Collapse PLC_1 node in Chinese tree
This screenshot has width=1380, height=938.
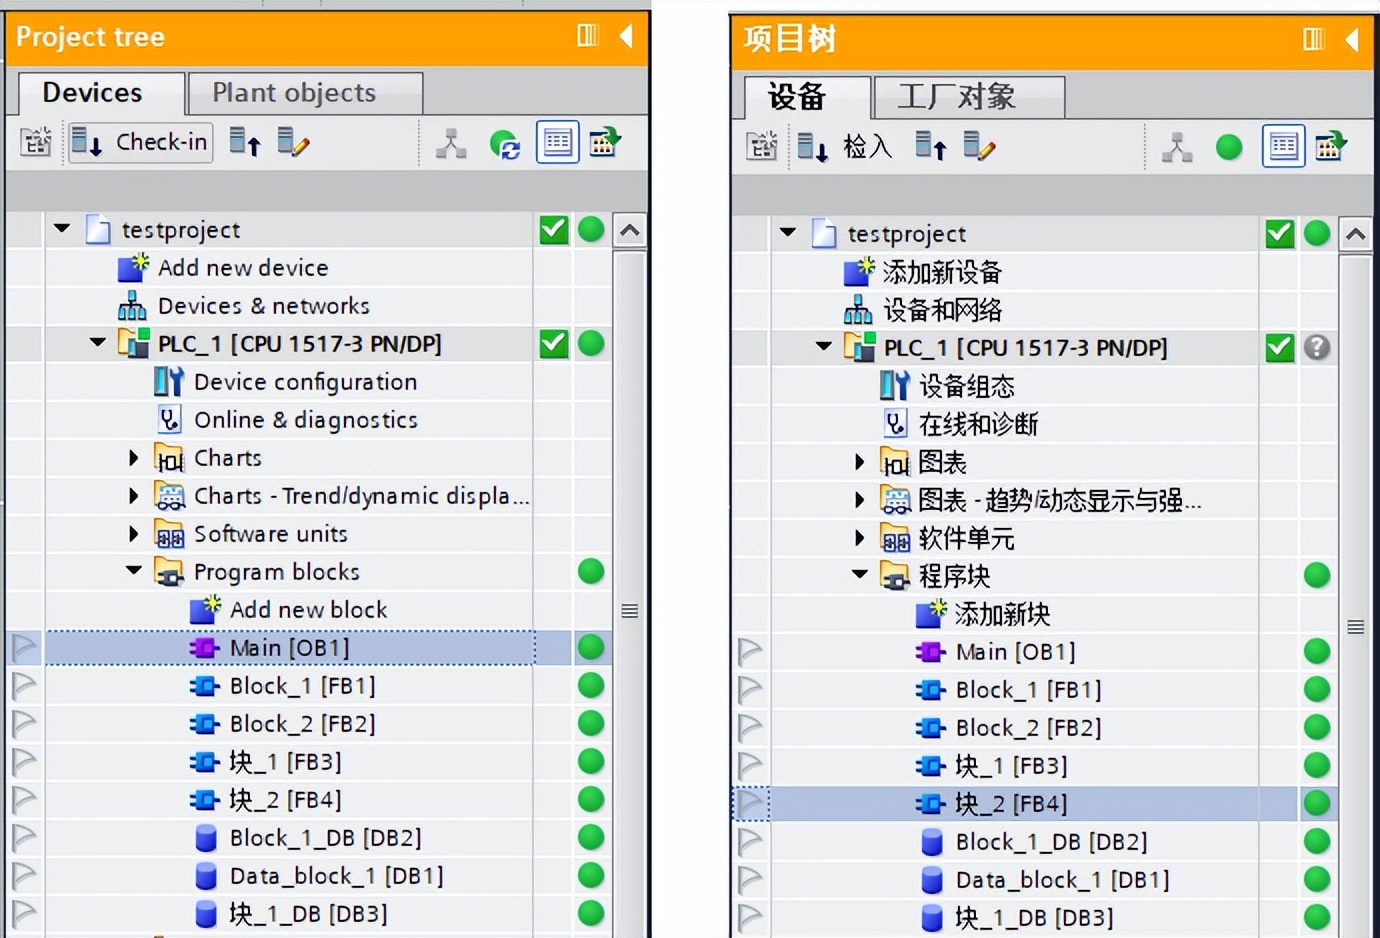[823, 347]
